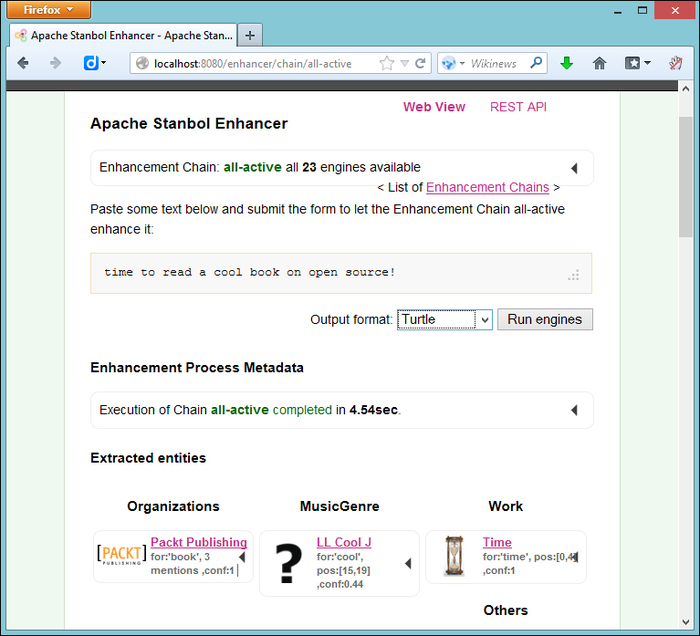Image resolution: width=700 pixels, height=636 pixels.
Task: Click the Work column heading
Action: [505, 506]
